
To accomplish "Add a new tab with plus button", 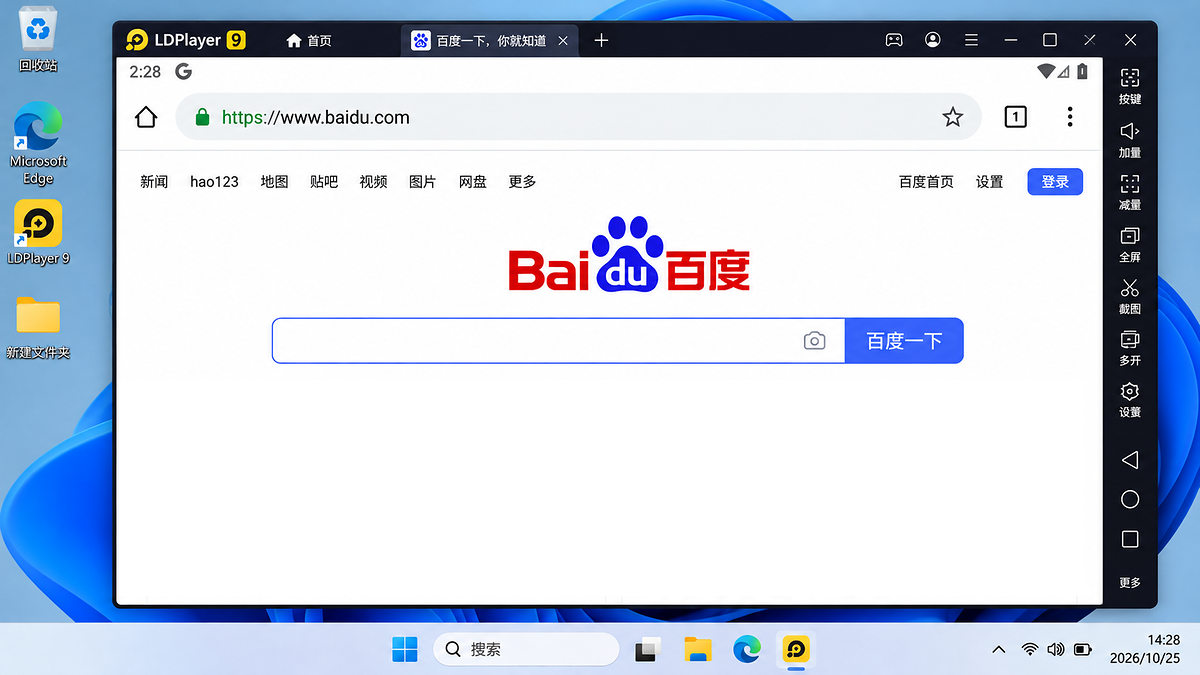I will click(601, 40).
